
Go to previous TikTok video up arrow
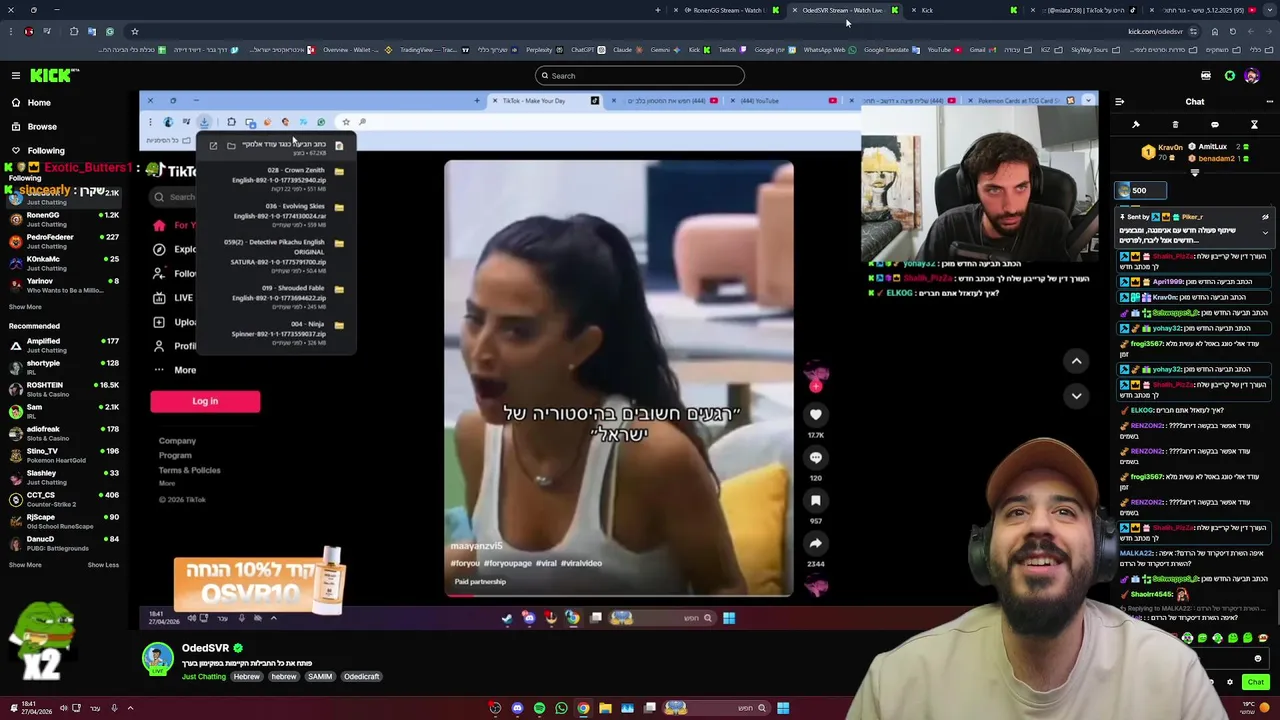tap(1076, 361)
